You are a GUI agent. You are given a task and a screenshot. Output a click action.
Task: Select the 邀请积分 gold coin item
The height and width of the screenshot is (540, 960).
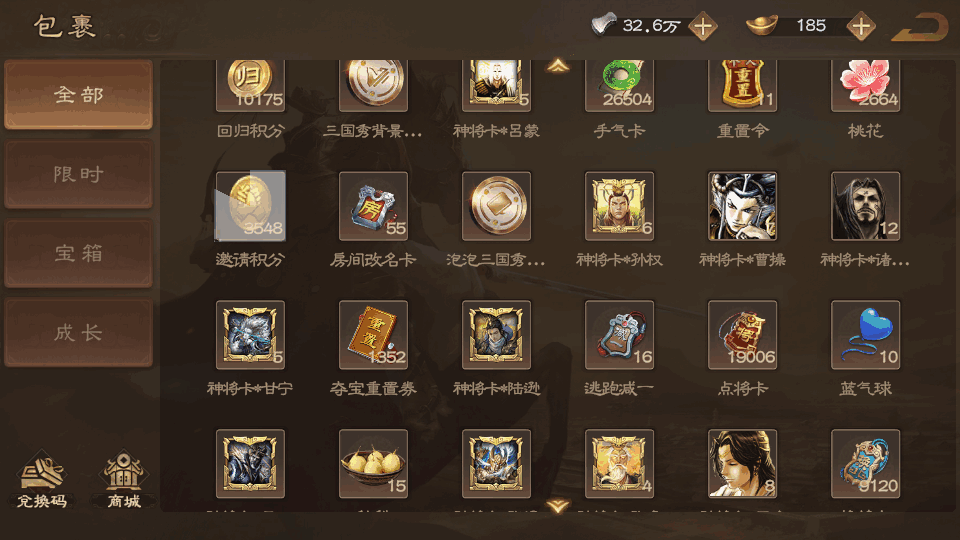(250, 206)
